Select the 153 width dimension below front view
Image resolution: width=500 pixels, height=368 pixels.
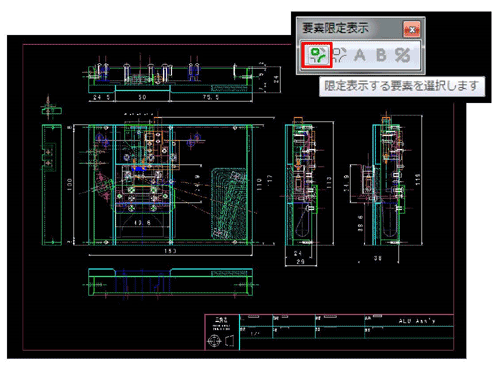[x=170, y=251]
